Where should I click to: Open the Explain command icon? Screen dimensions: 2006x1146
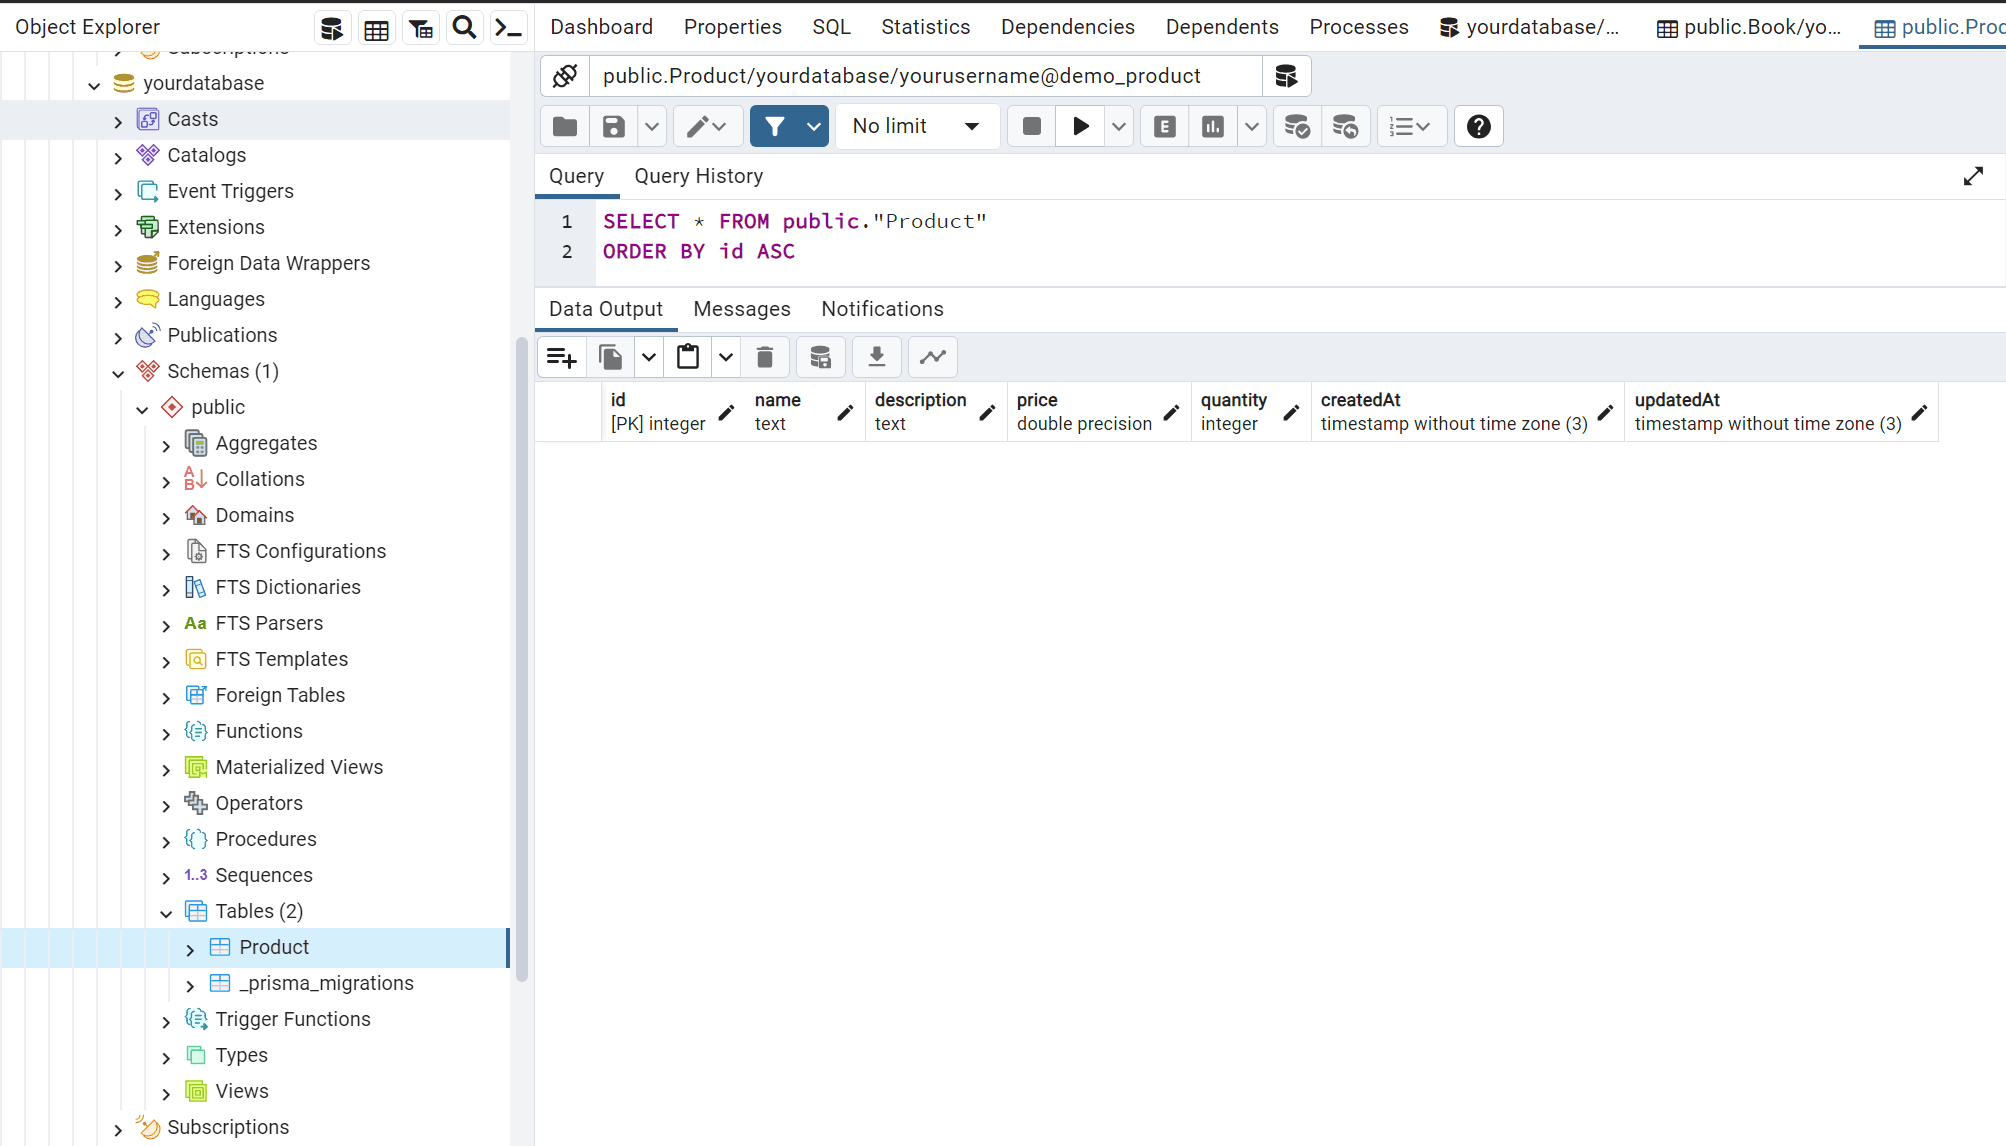coord(1163,126)
